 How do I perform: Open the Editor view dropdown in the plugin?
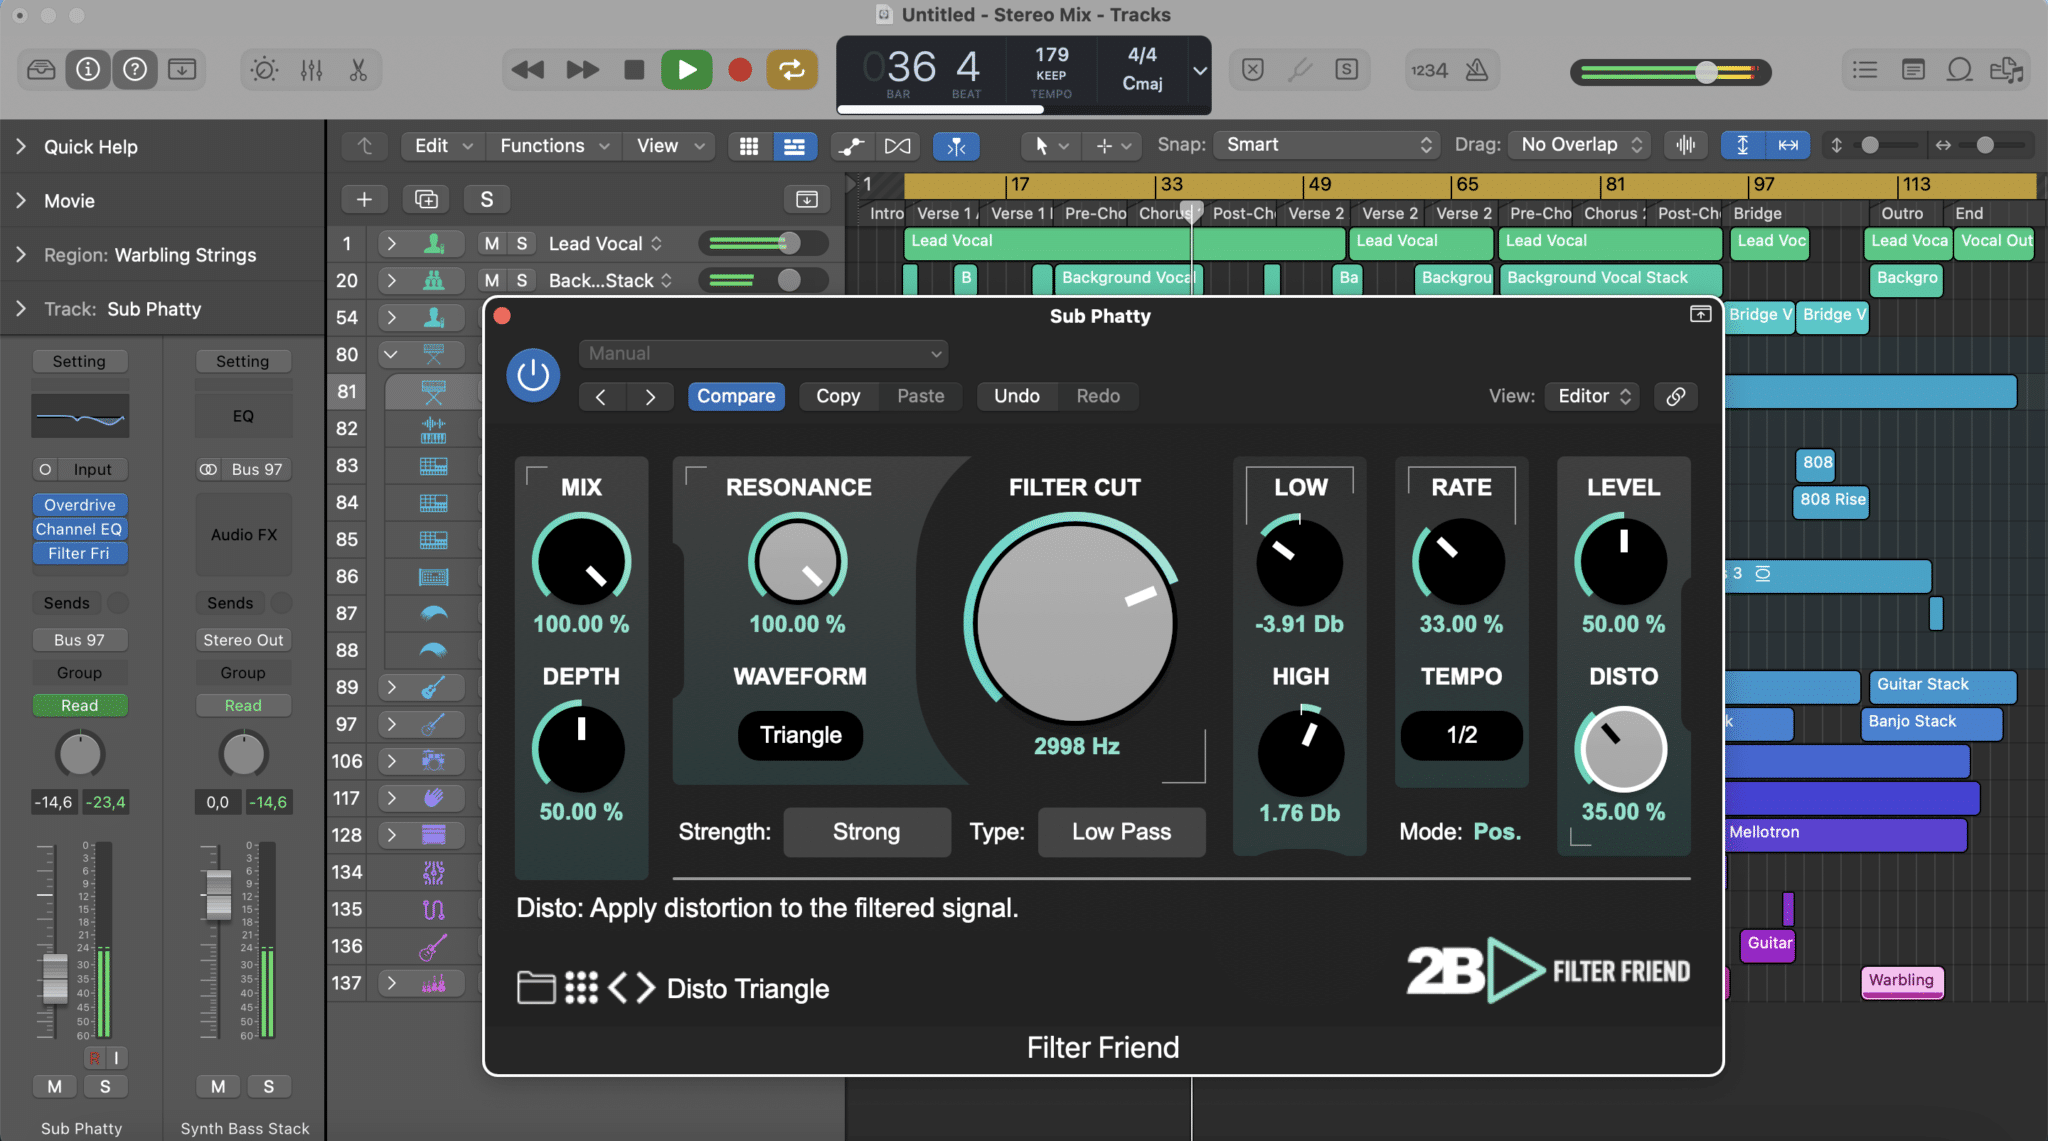(1591, 396)
